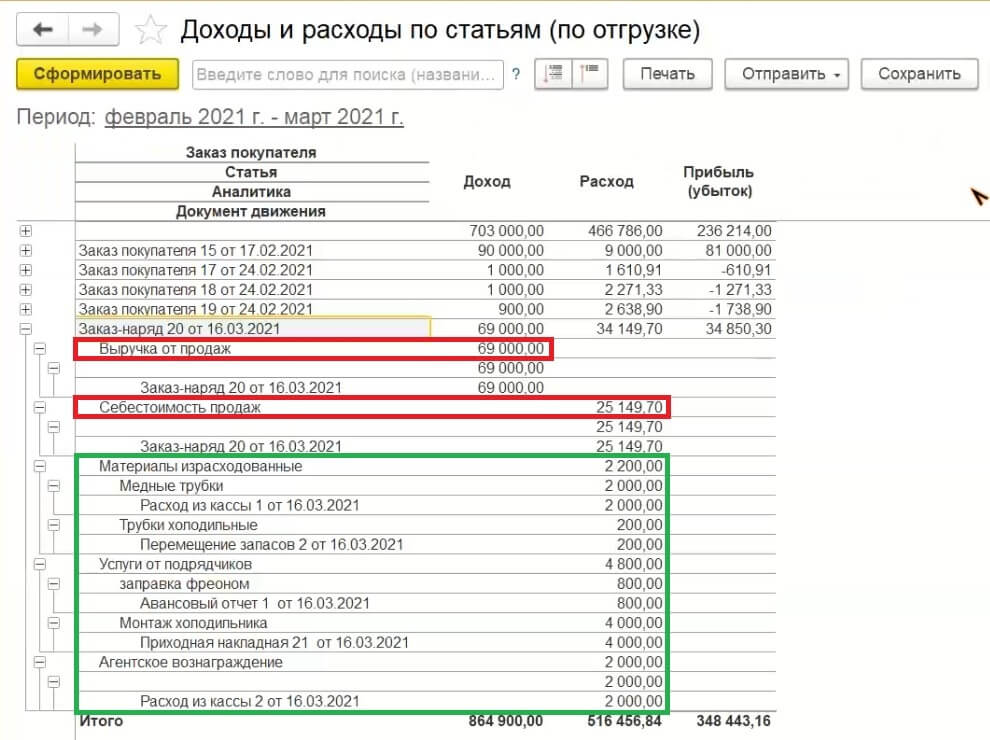Expand Заказ покупателя 17 от 24.02.2021
Viewport: 990px width, 740px height.
tap(26, 270)
